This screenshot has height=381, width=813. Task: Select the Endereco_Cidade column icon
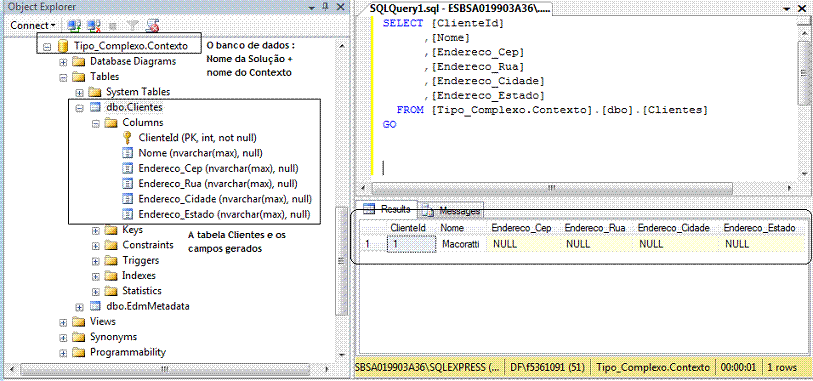pyautogui.click(x=127, y=199)
